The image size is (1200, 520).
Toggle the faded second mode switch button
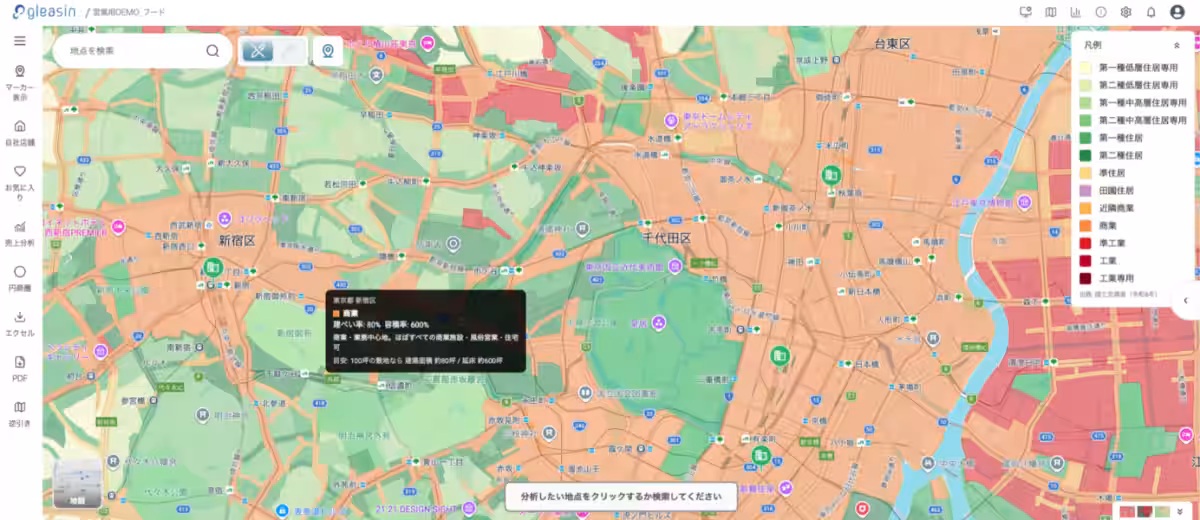[x=289, y=51]
